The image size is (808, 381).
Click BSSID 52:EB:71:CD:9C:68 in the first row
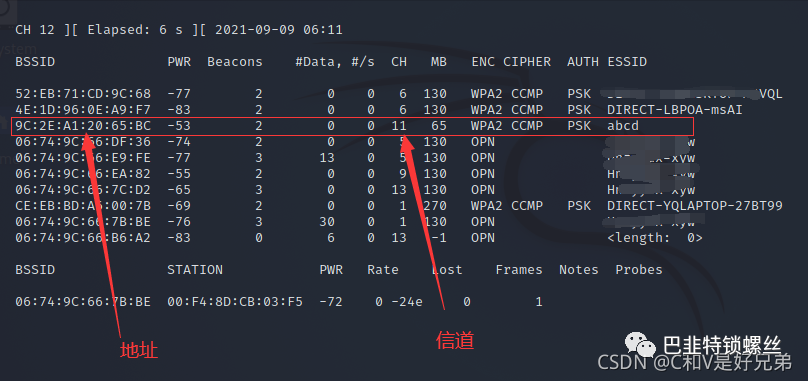pyautogui.click(x=83, y=94)
